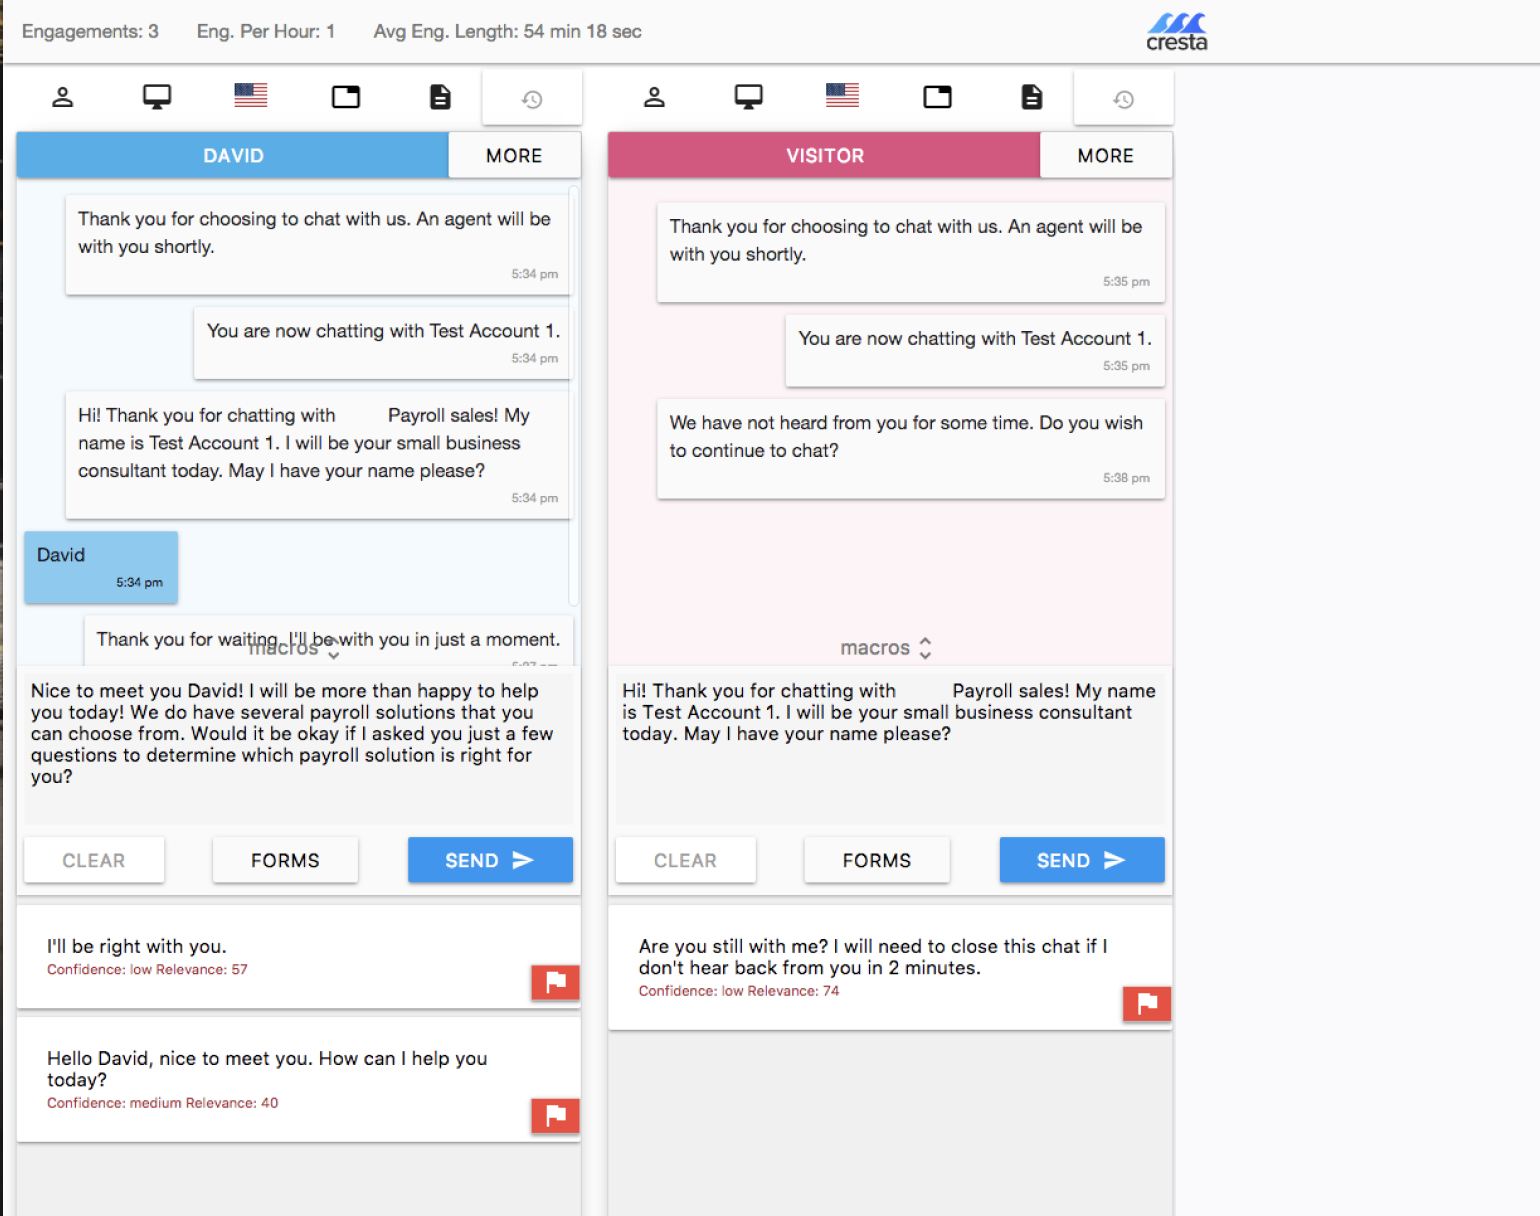Switch to the DAVID tab
The image size is (1540, 1216).
[x=233, y=156]
